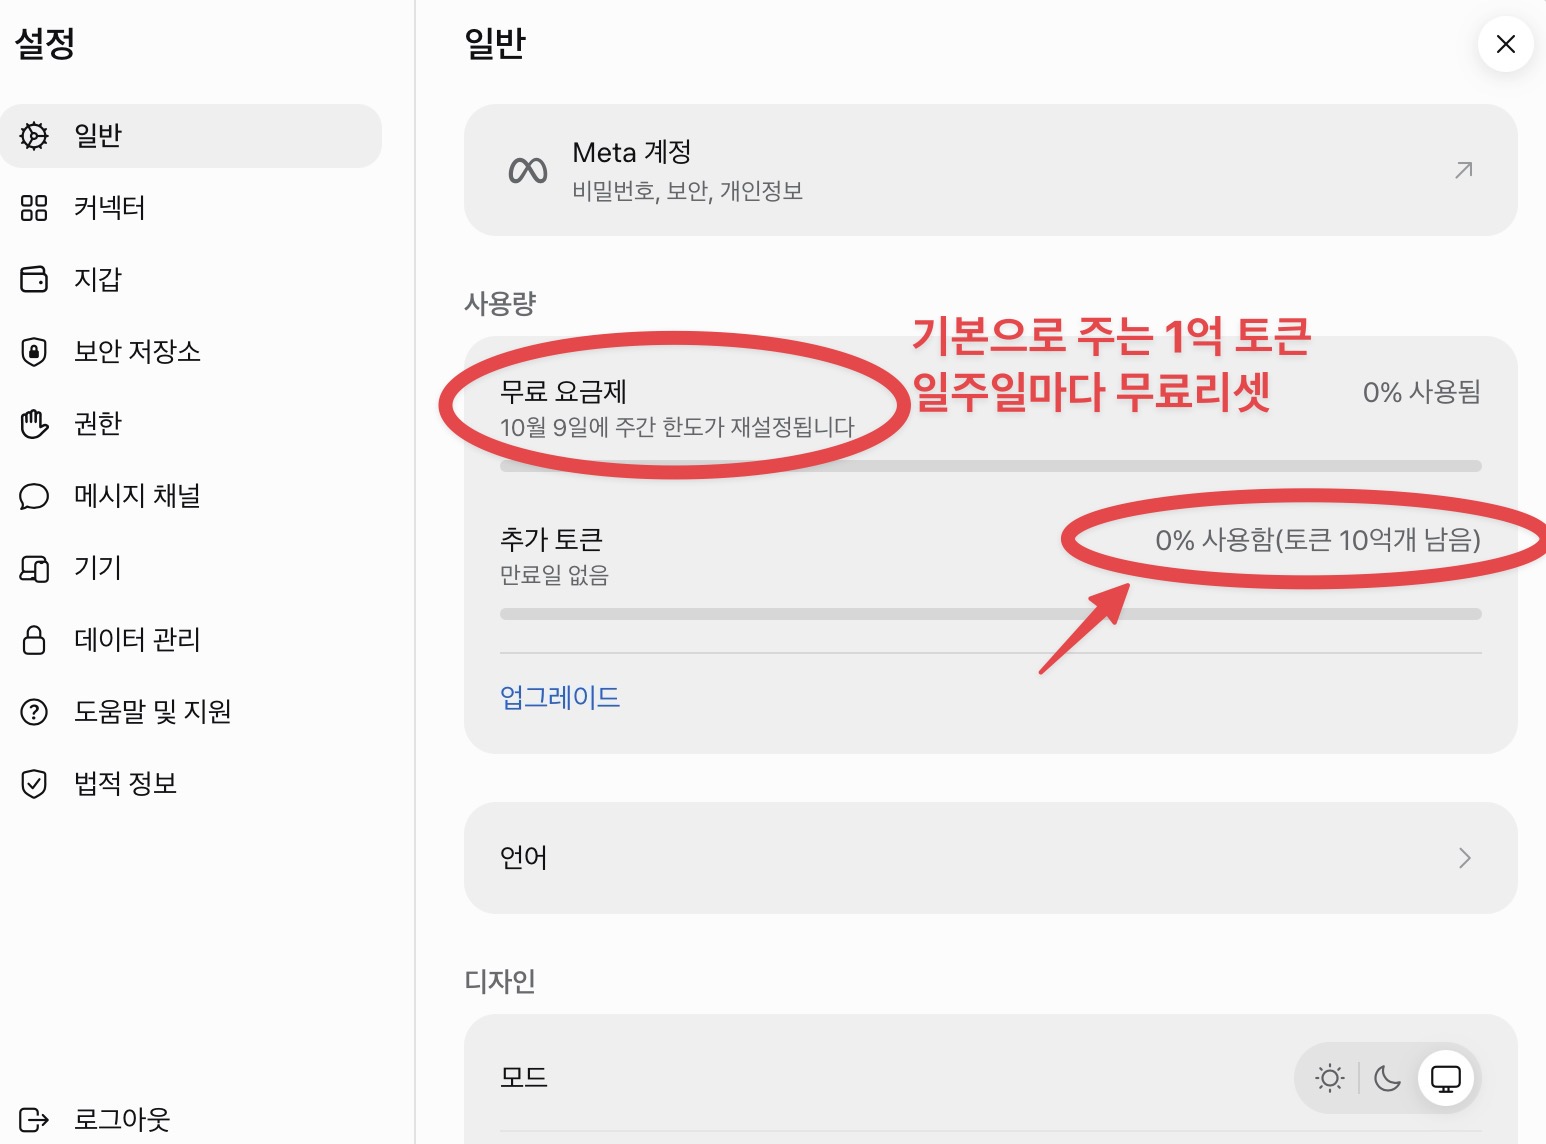This screenshot has height=1144, width=1546.
Task: Click the 업그레이드 link
Action: pos(560,697)
